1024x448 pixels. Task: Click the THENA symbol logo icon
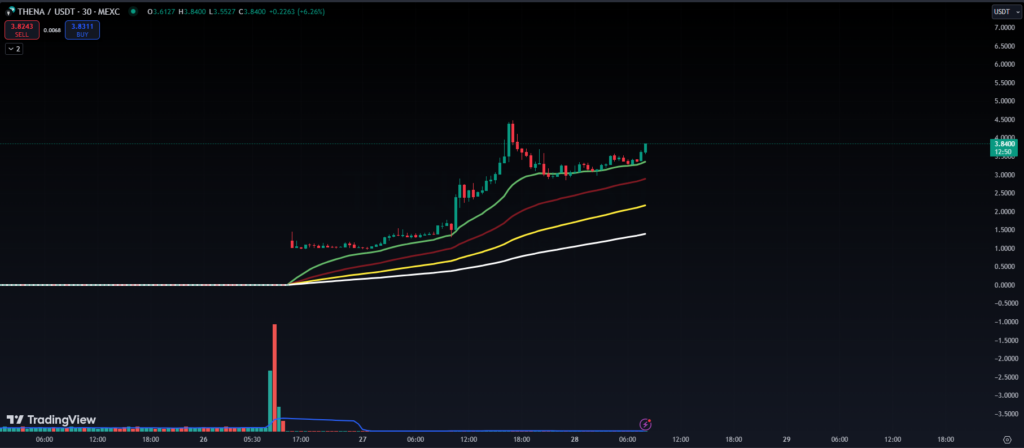[x=10, y=12]
